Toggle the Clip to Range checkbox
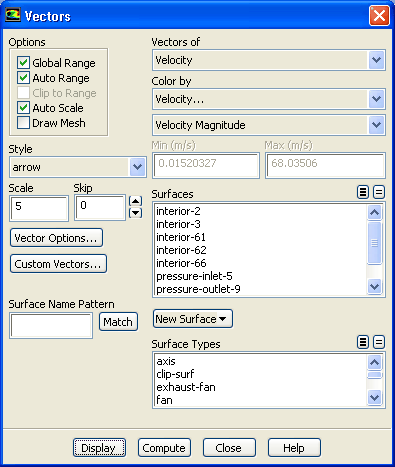This screenshot has width=395, height=467. tap(23, 93)
